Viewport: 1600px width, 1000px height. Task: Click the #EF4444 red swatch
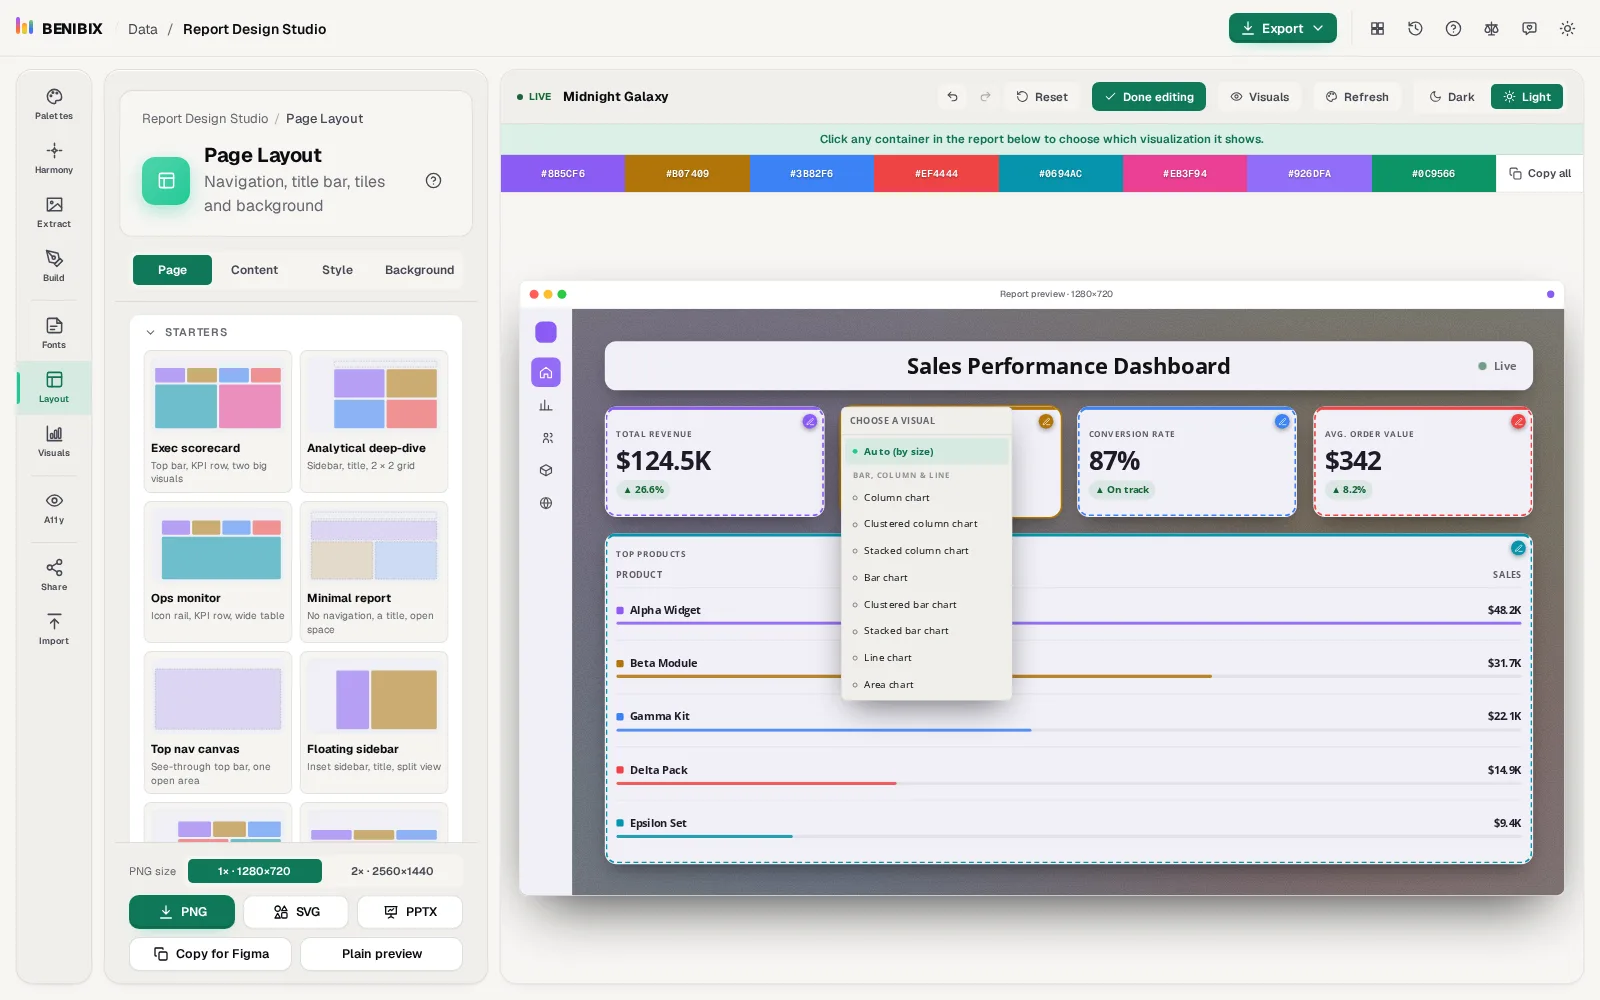point(936,174)
